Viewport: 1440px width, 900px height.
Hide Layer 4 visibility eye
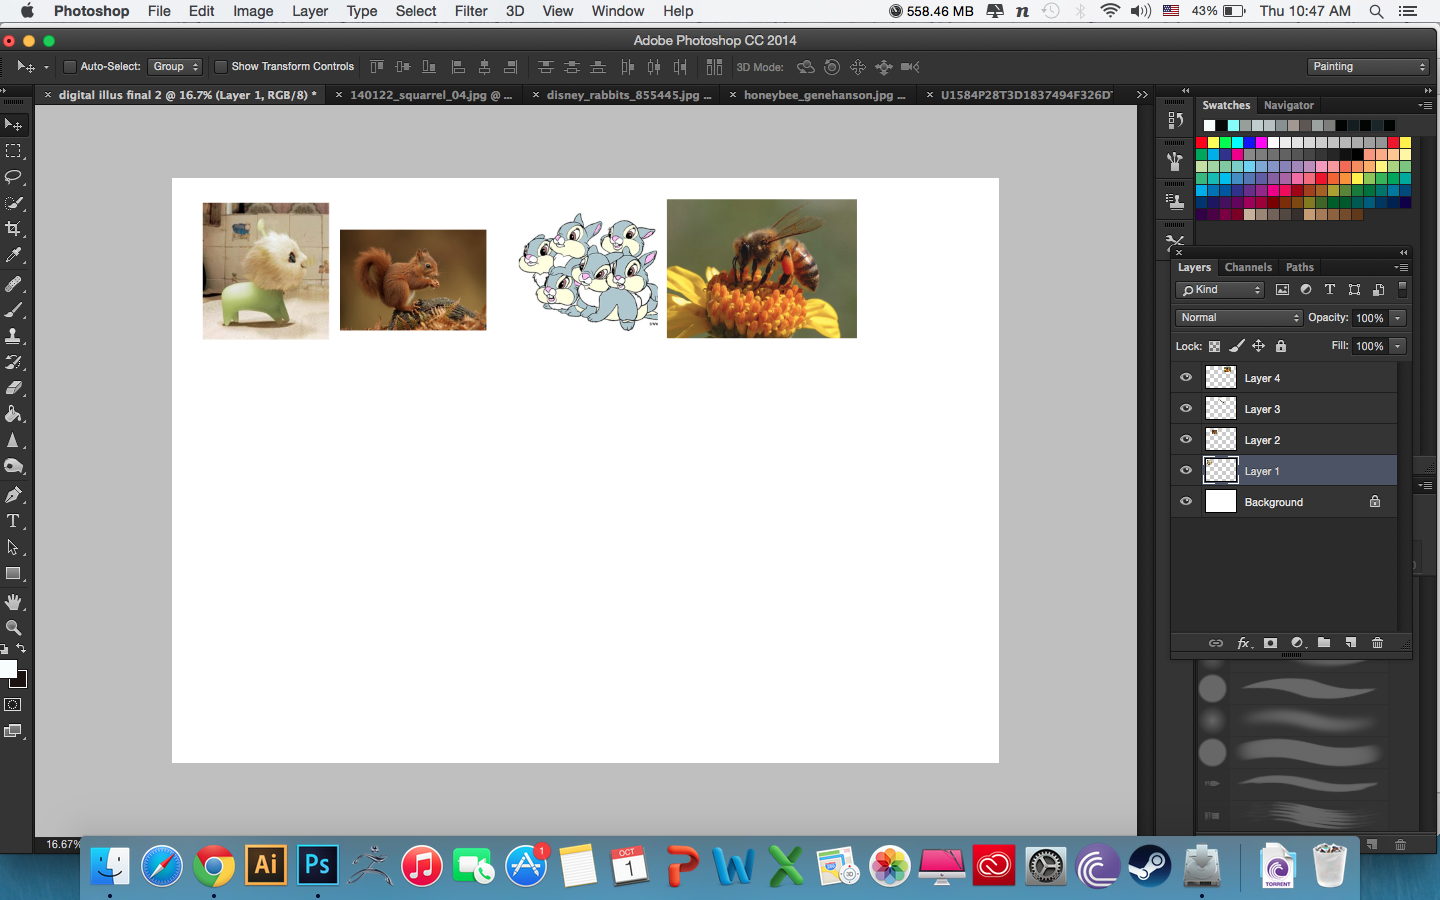pyautogui.click(x=1186, y=378)
